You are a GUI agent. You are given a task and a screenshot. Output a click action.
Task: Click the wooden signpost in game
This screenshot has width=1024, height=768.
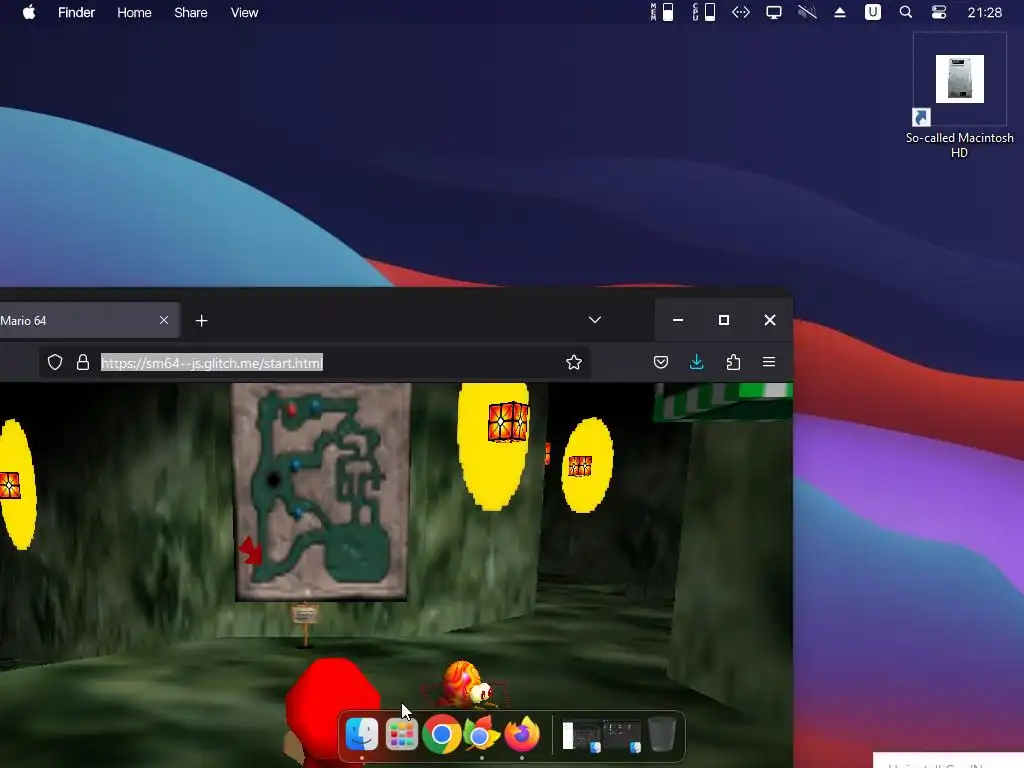(x=304, y=624)
